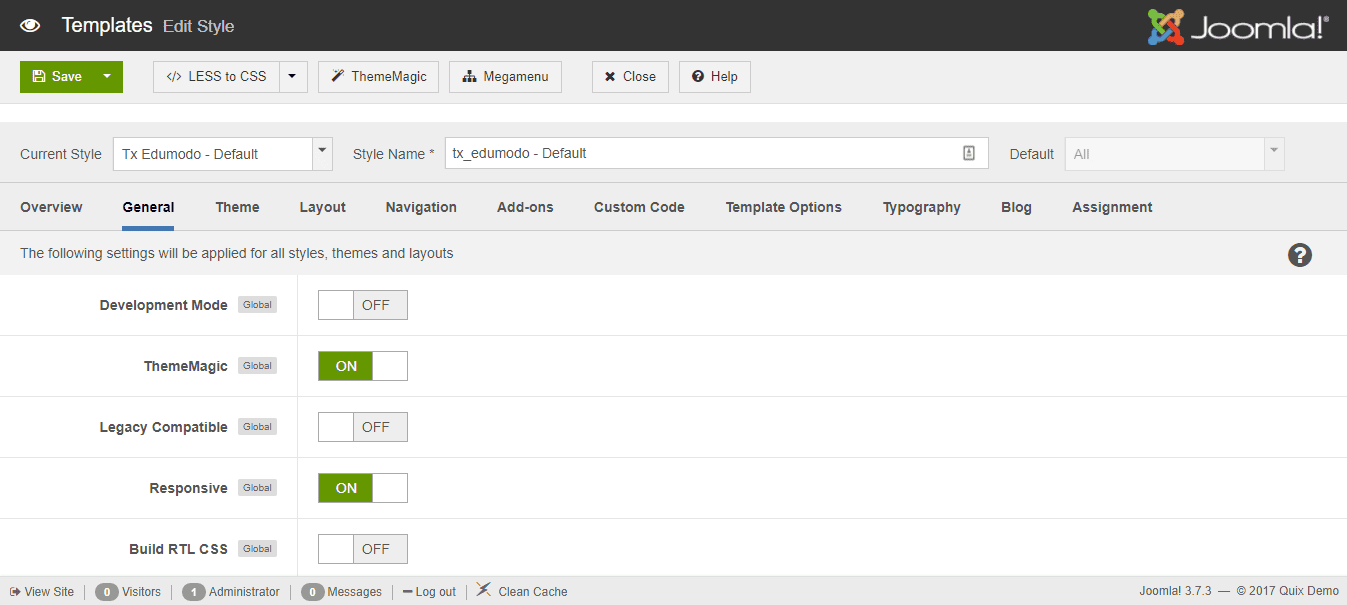Switch to the Typography tab
Image resolution: width=1347 pixels, height=605 pixels.
pos(921,207)
